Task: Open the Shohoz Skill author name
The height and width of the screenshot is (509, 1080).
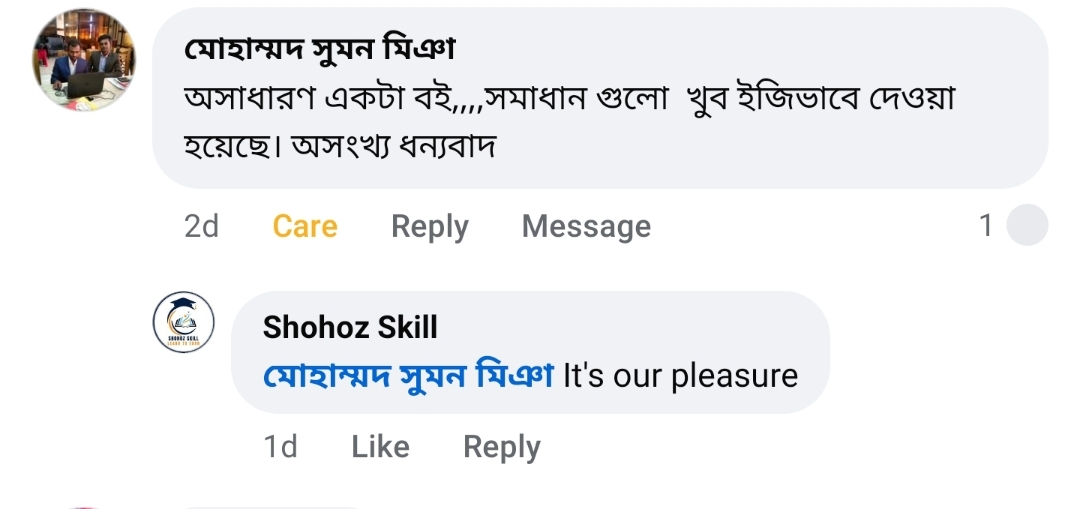Action: tap(350, 327)
